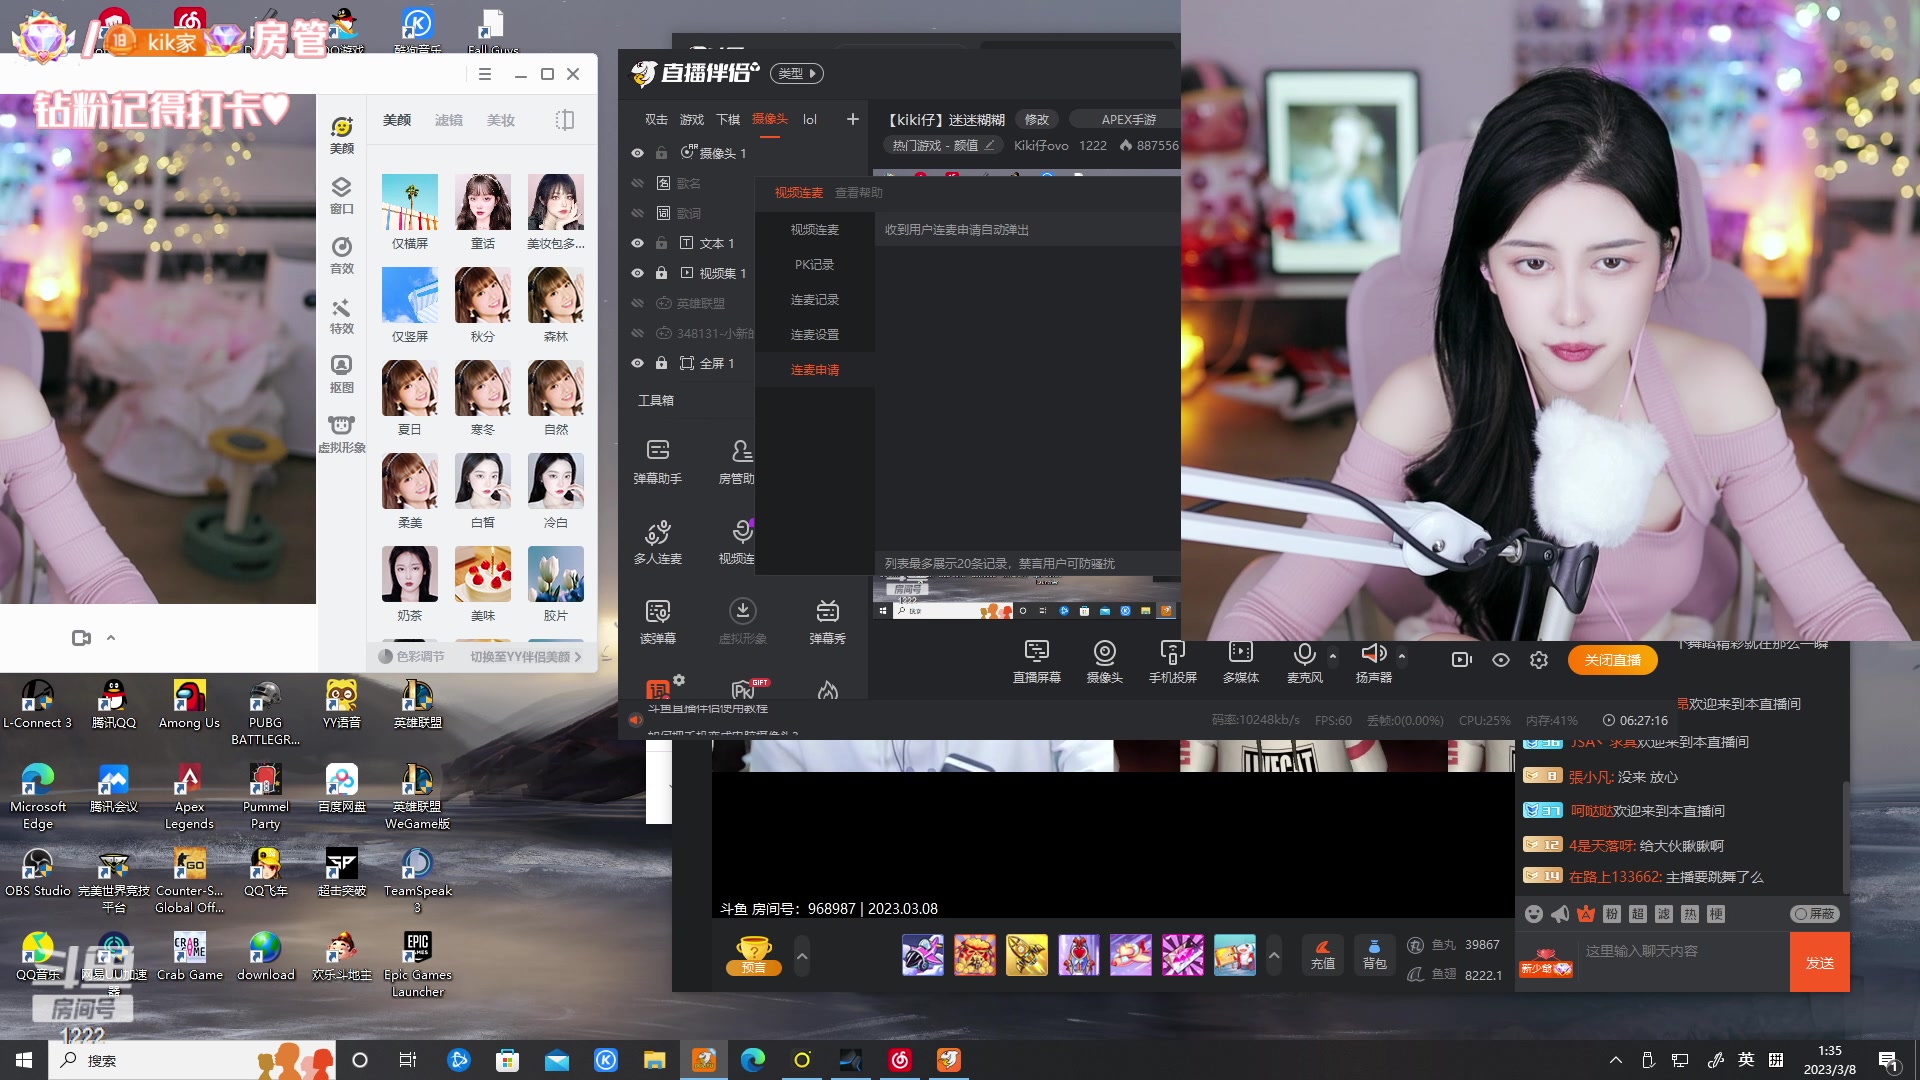Show the 英雄联盟 source
This screenshot has height=1080, width=1920.
637,303
